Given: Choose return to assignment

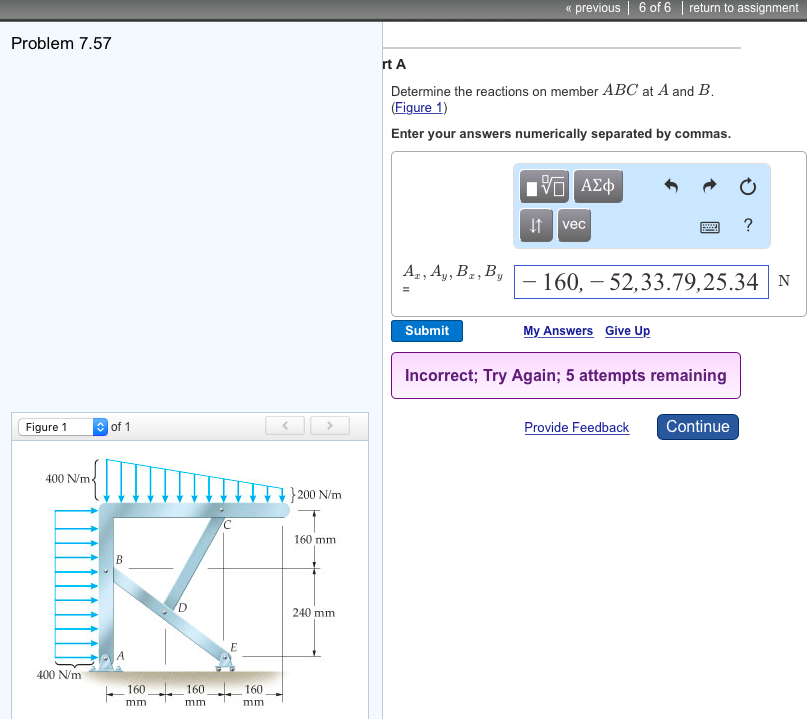Looking at the screenshot, I should coord(745,8).
